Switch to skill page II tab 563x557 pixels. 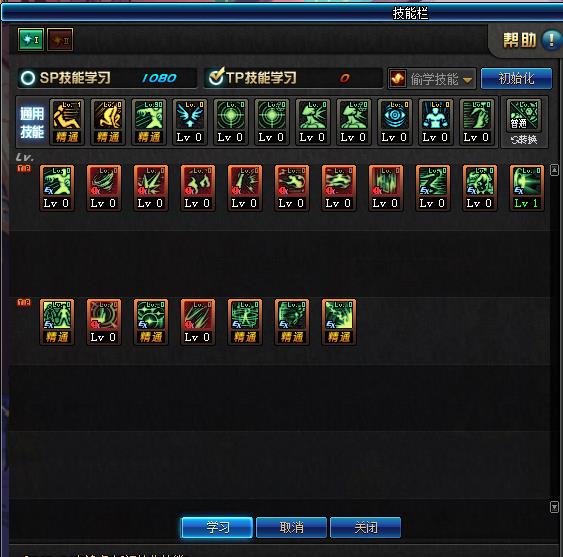pos(60,40)
